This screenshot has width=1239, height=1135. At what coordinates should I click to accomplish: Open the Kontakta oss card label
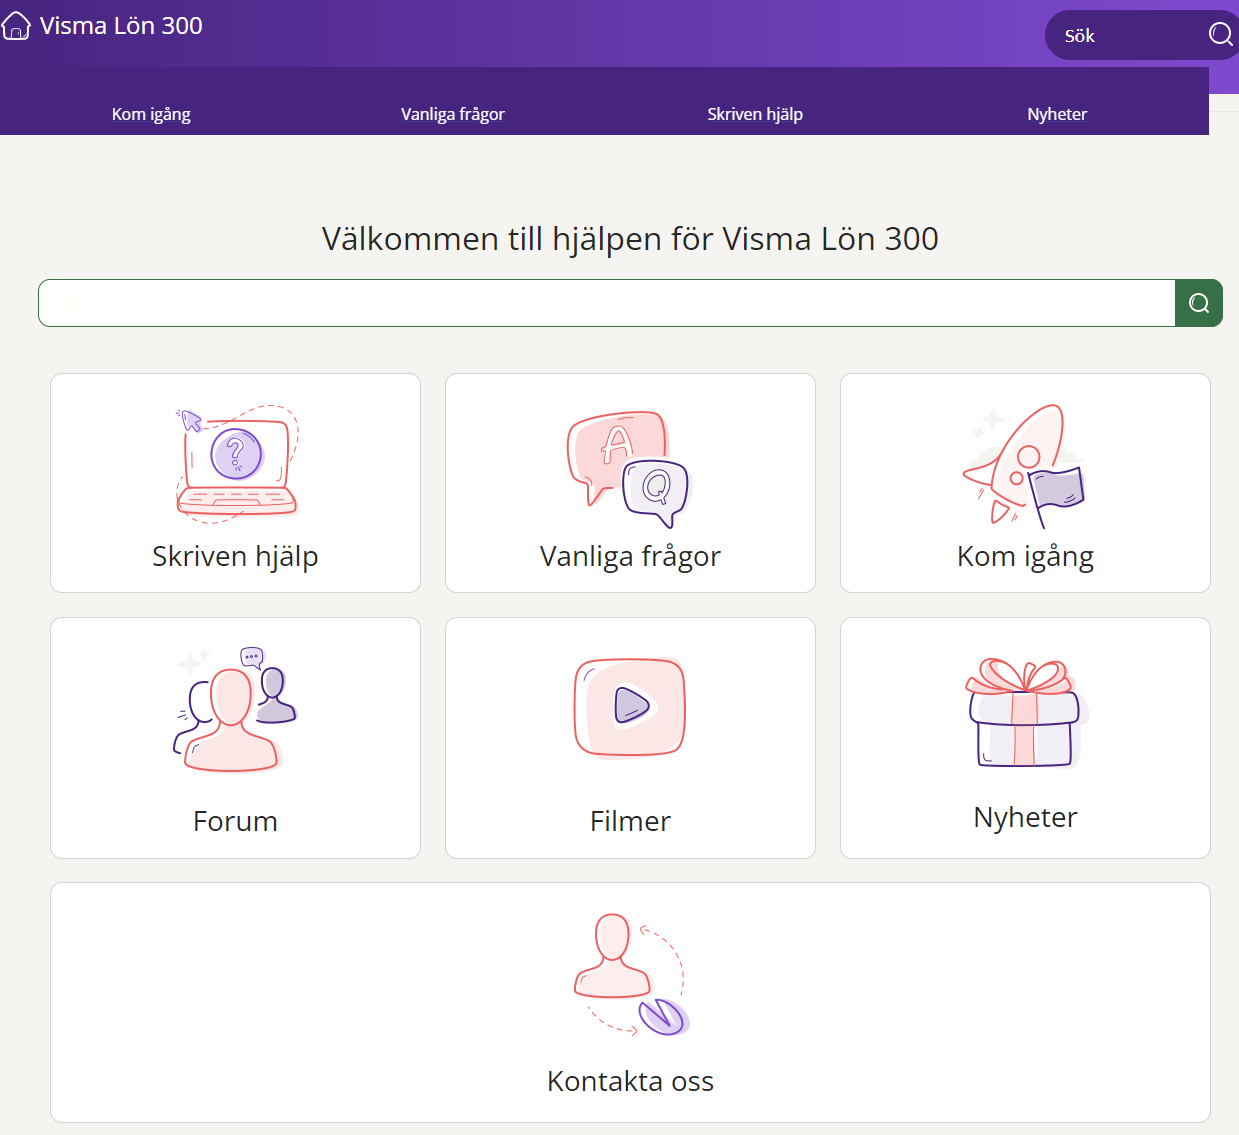coord(630,1081)
